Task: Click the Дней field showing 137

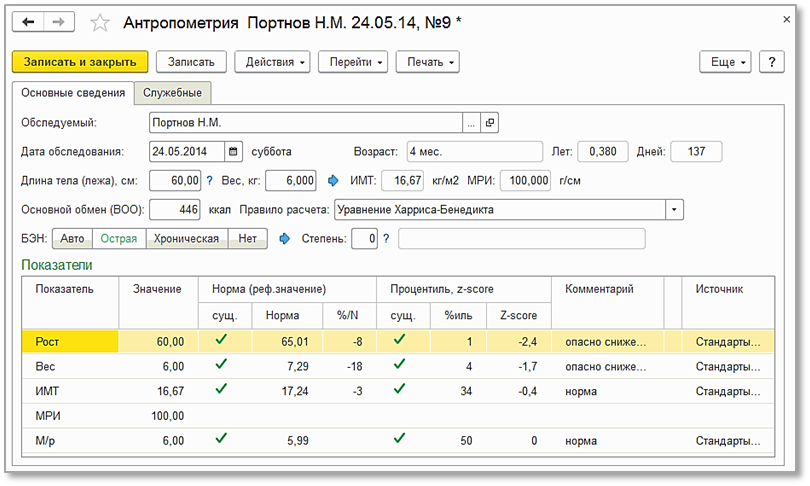Action: pos(696,152)
